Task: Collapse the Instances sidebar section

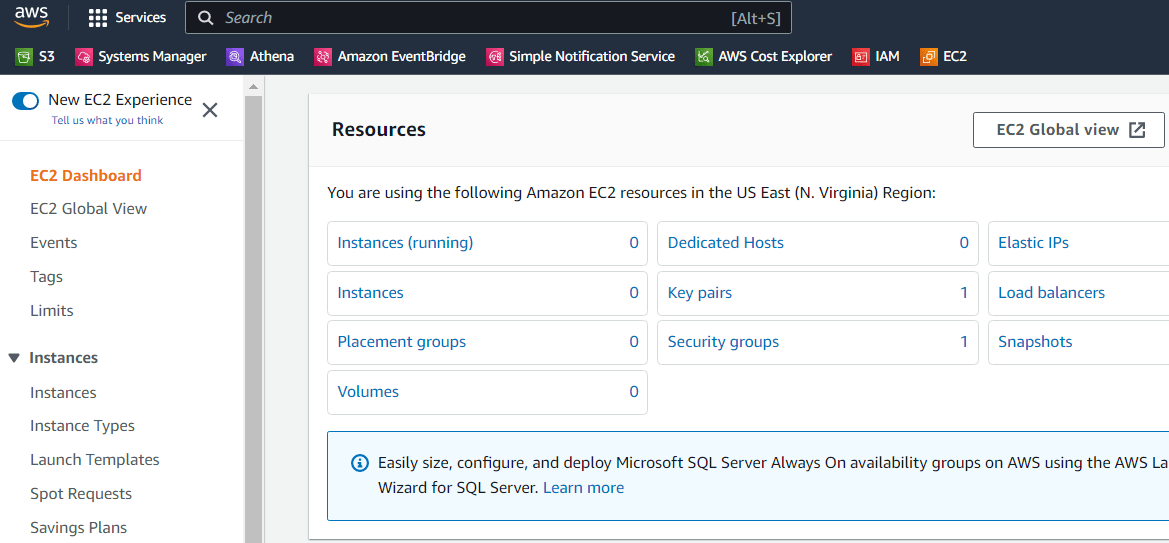Action: pos(13,358)
